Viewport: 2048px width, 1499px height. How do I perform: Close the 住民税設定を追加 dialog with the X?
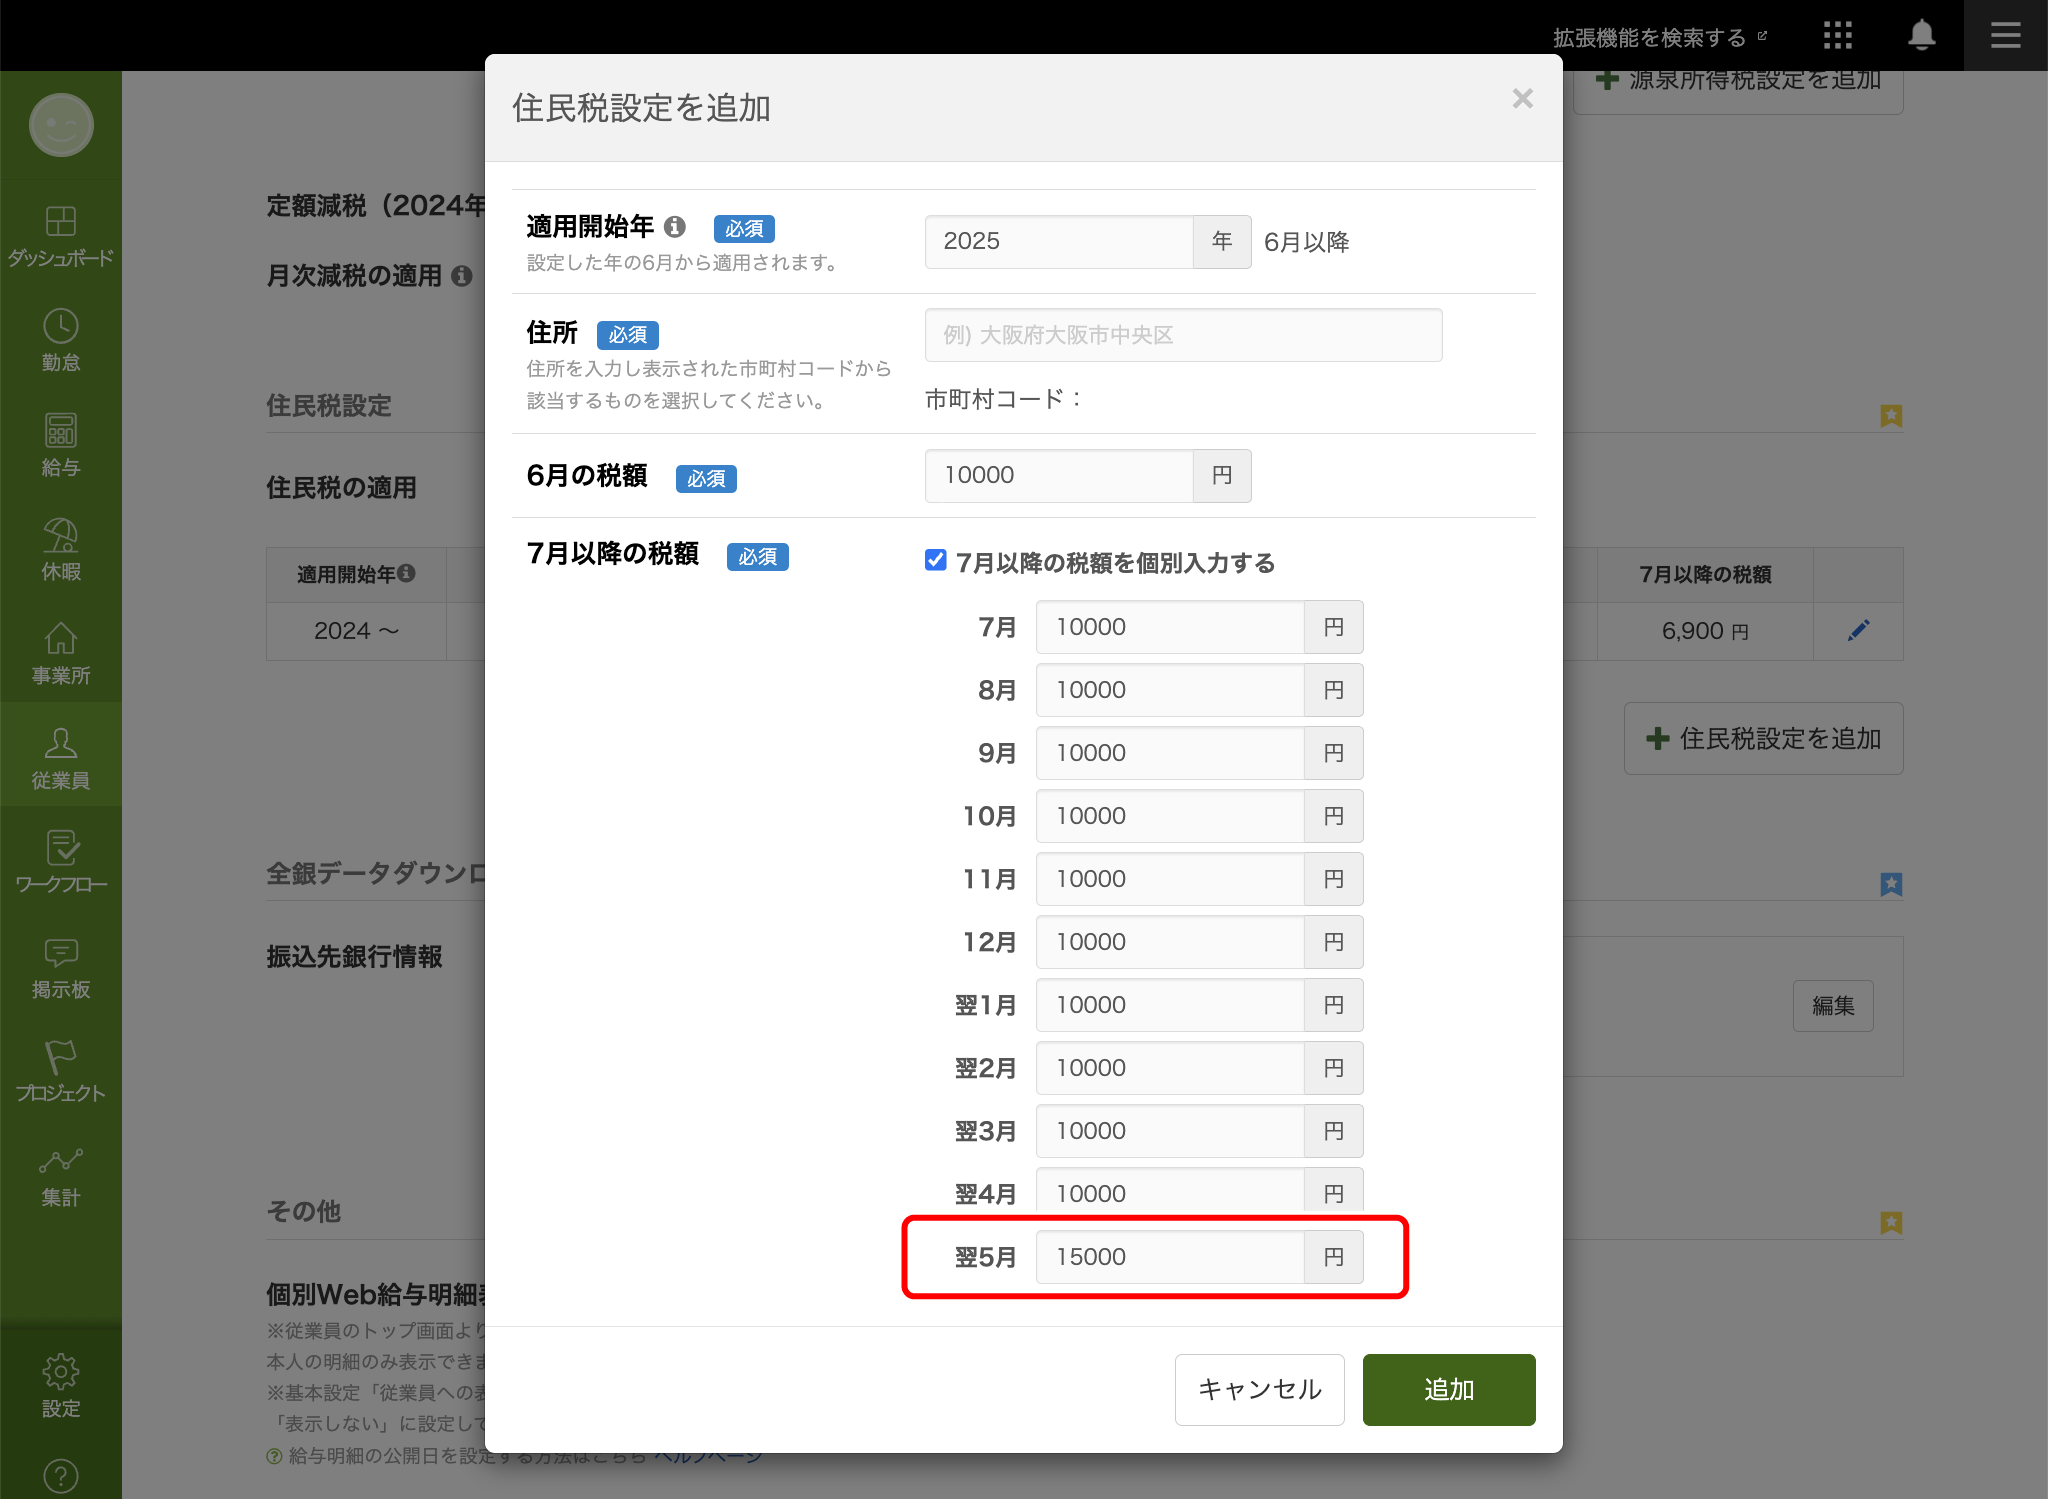coord(1522,98)
